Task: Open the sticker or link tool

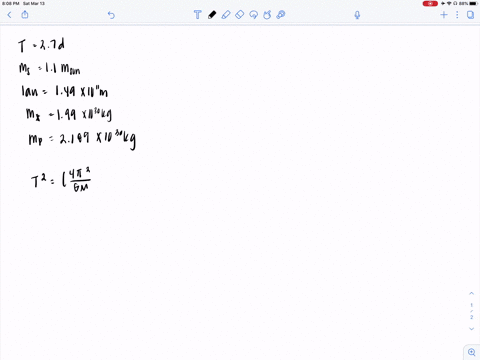Action: (x=281, y=15)
